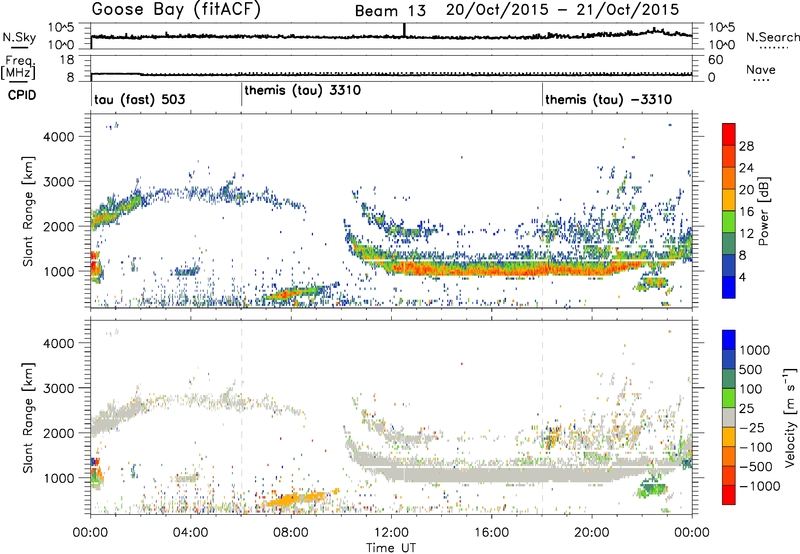
Task: Click the red-orange echo band near 16:00 in the power panel
Action: [x=491, y=269]
